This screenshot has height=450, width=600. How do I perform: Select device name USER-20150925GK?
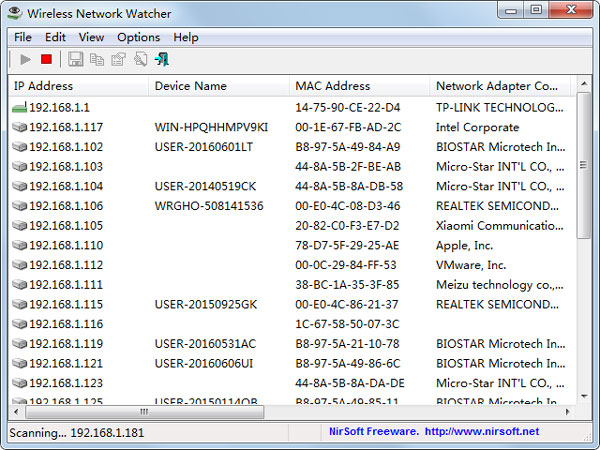pos(206,305)
